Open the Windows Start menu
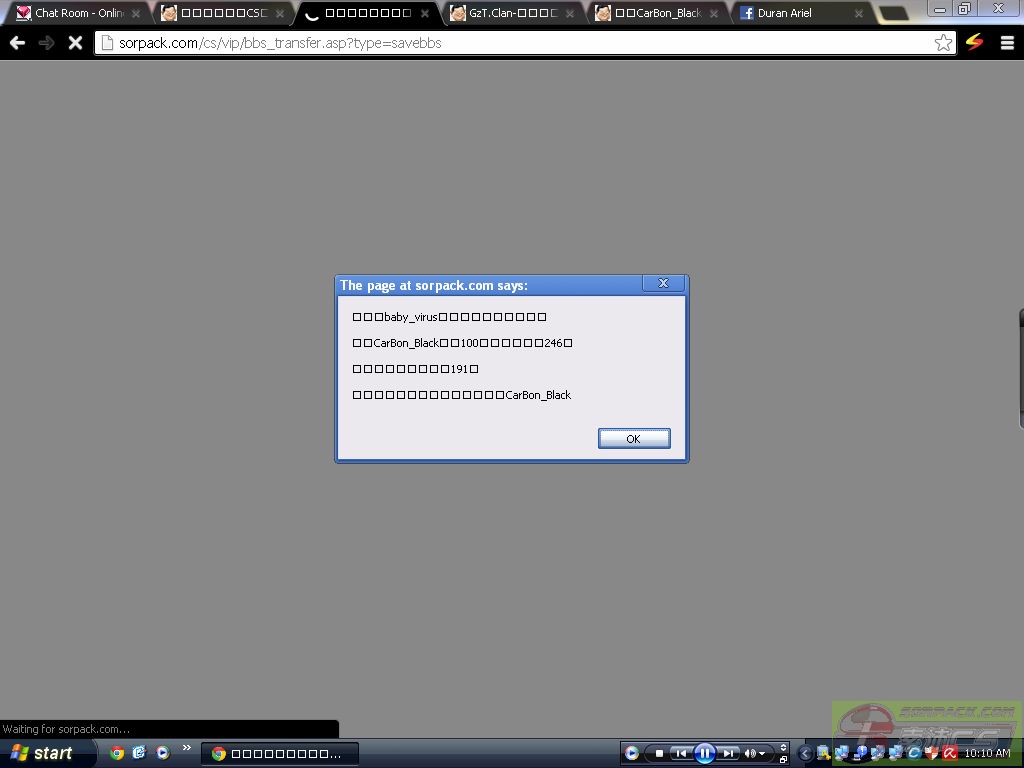1024x768 pixels. (42, 753)
